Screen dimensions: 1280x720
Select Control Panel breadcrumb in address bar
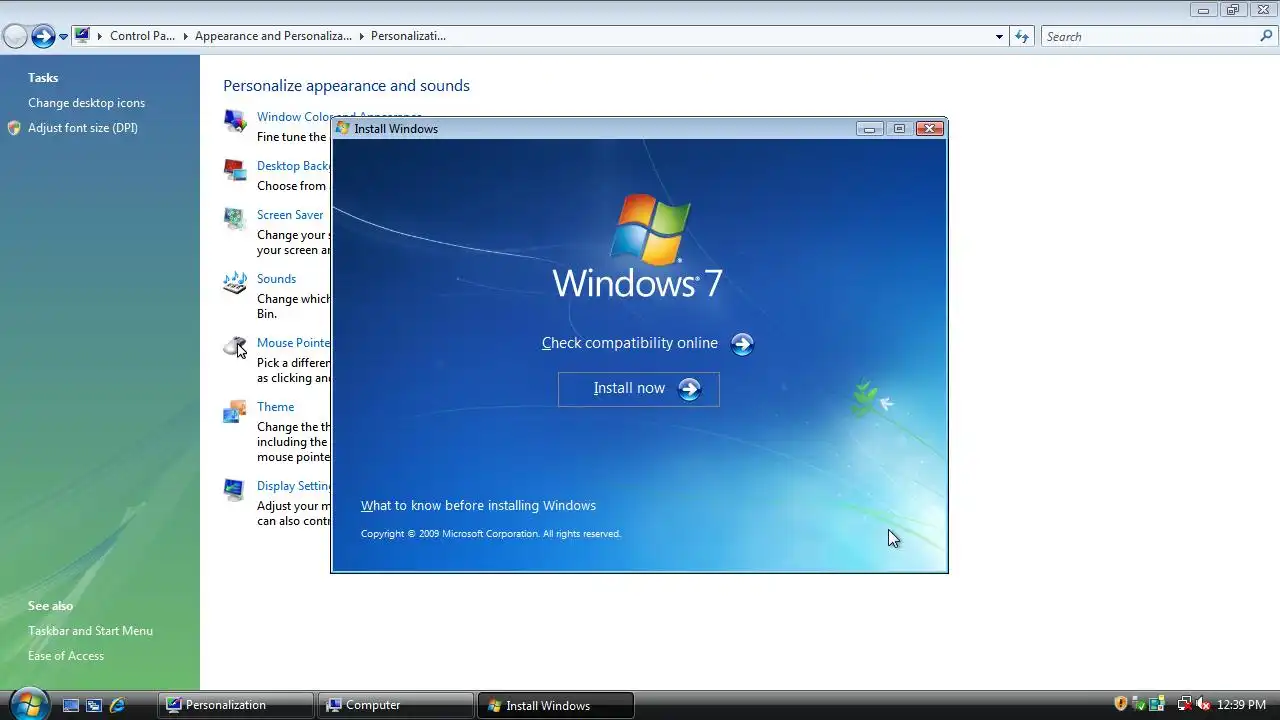(142, 36)
